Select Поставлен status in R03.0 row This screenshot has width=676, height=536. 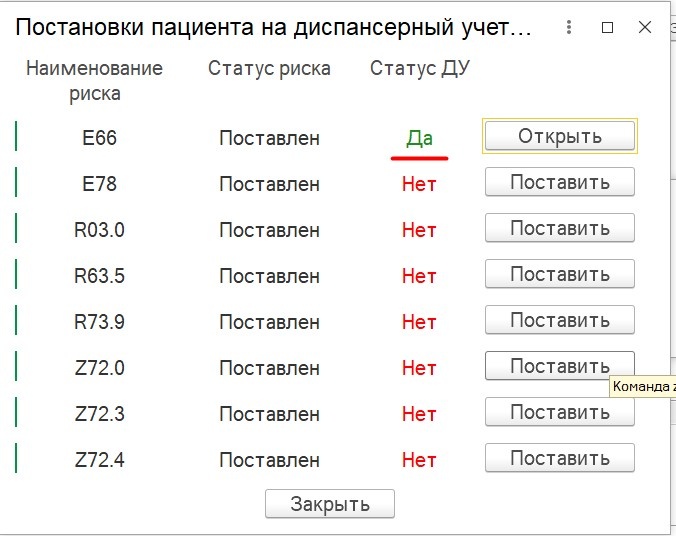(269, 230)
